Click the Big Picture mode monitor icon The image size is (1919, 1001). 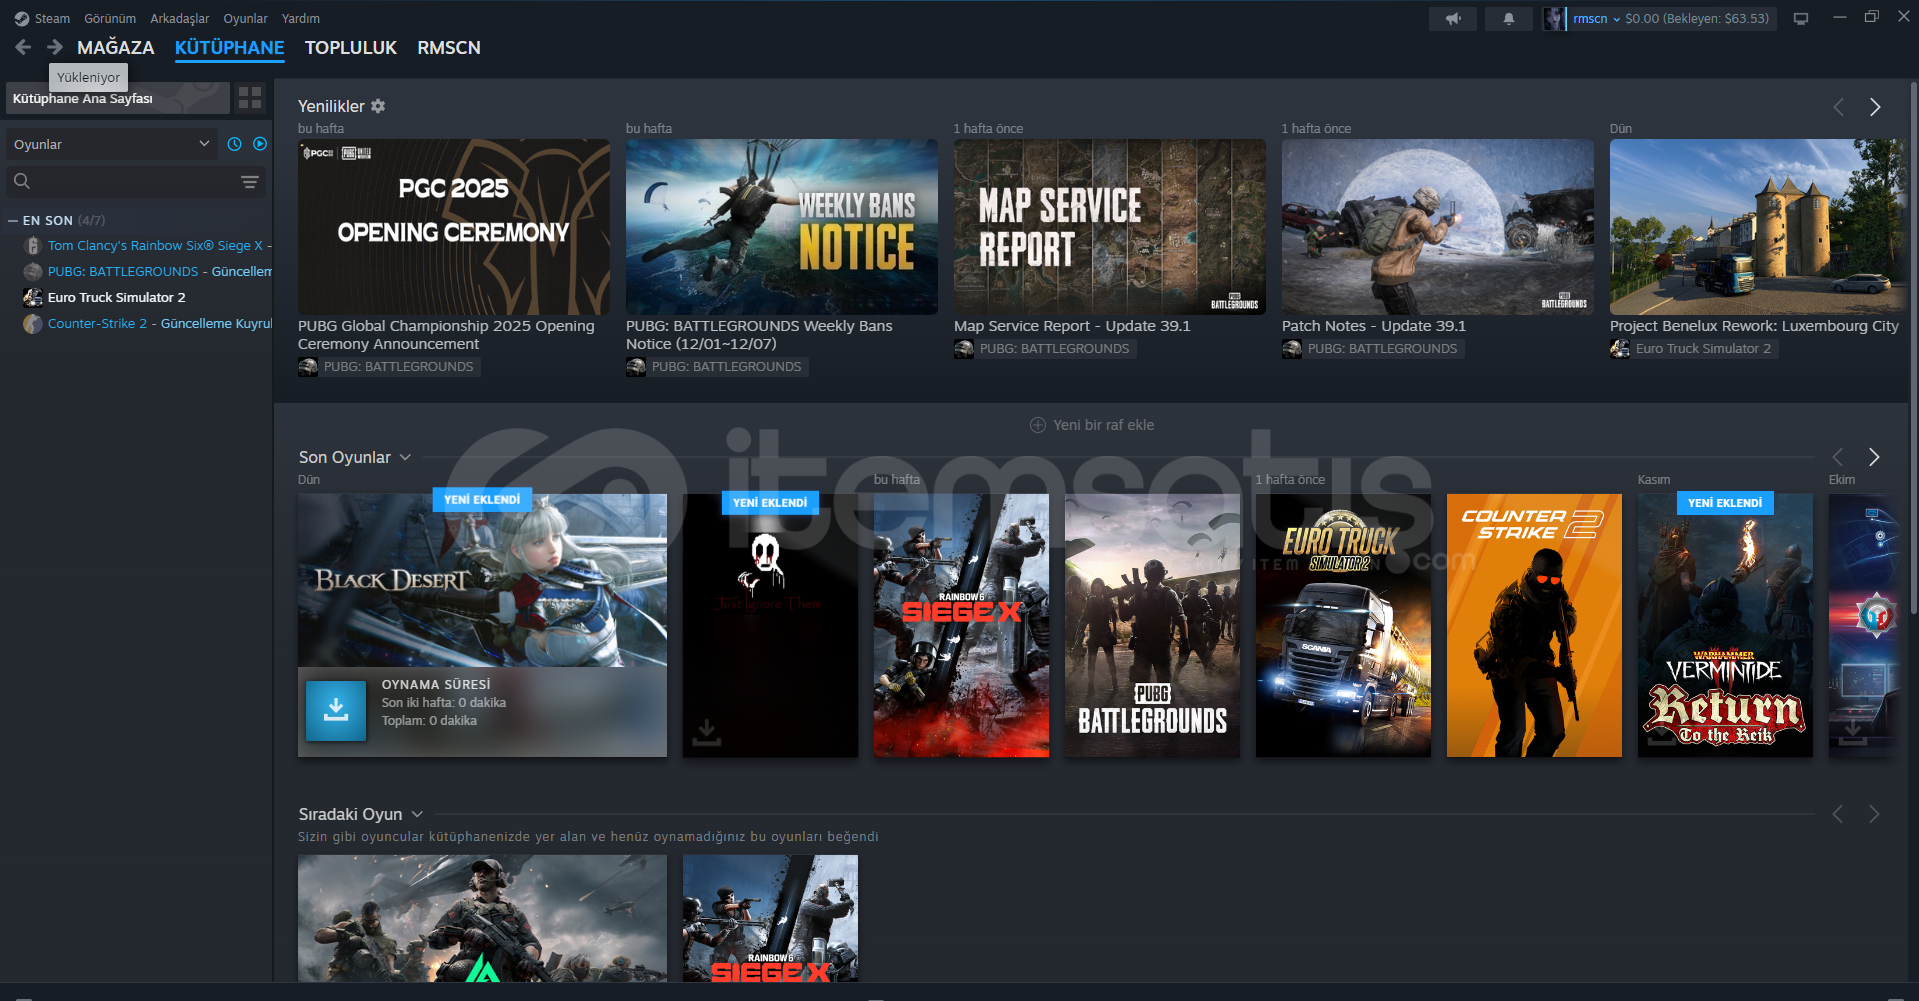[1800, 18]
